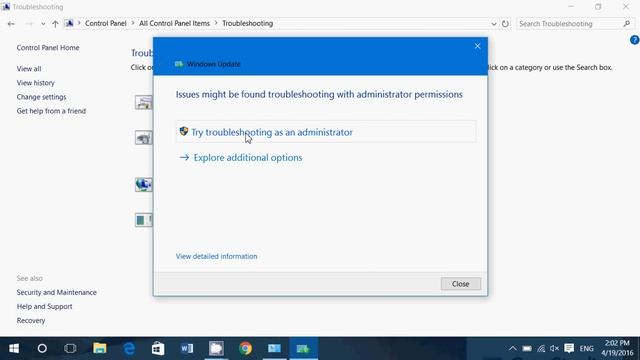Open Recovery link under See also
This screenshot has height=360, width=640.
point(31,320)
